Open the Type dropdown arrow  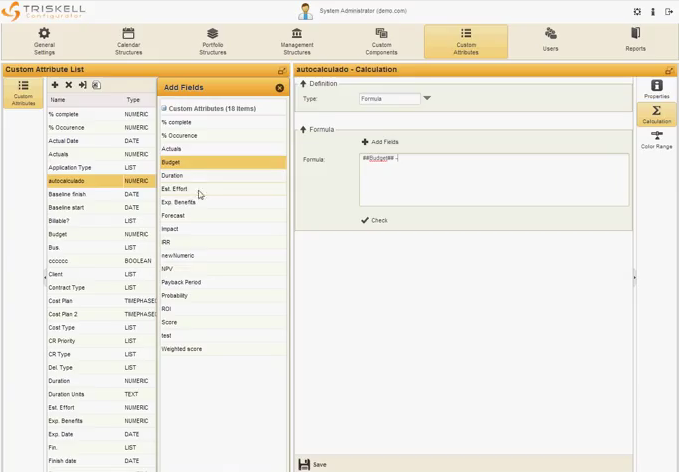pos(427,98)
